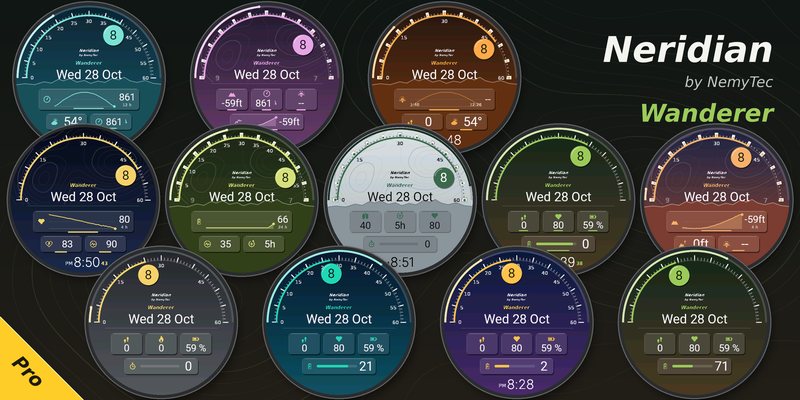Tap the 40 tile on white watch face
Screen dimensions: 800x400
[x=365, y=221]
